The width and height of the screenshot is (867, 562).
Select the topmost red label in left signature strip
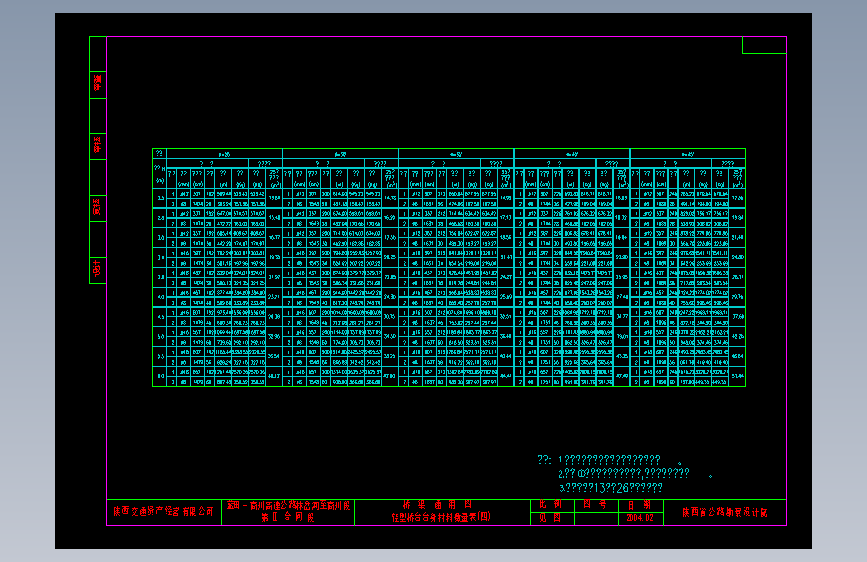97,83
